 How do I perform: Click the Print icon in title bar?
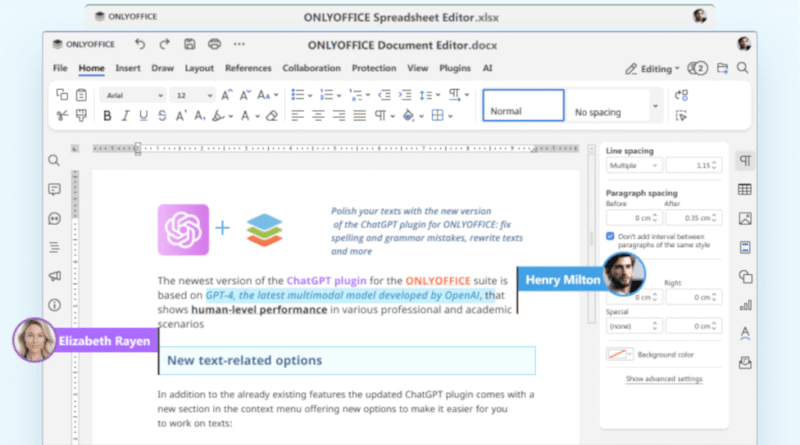(213, 44)
